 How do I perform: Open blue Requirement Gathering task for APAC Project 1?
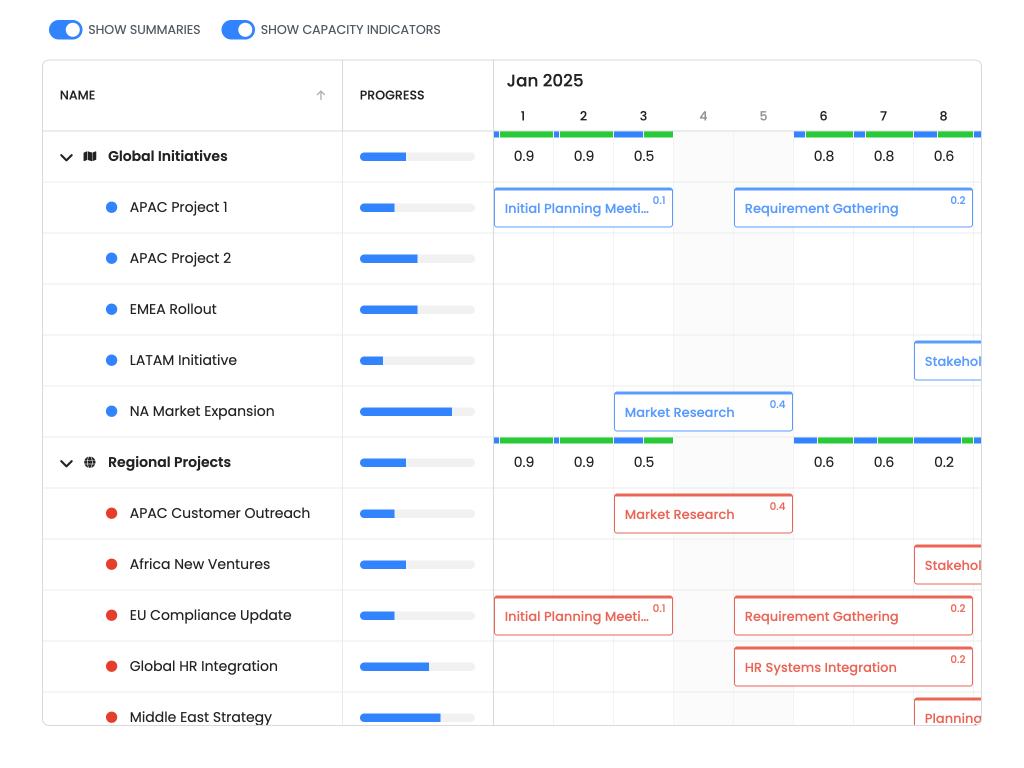853,208
